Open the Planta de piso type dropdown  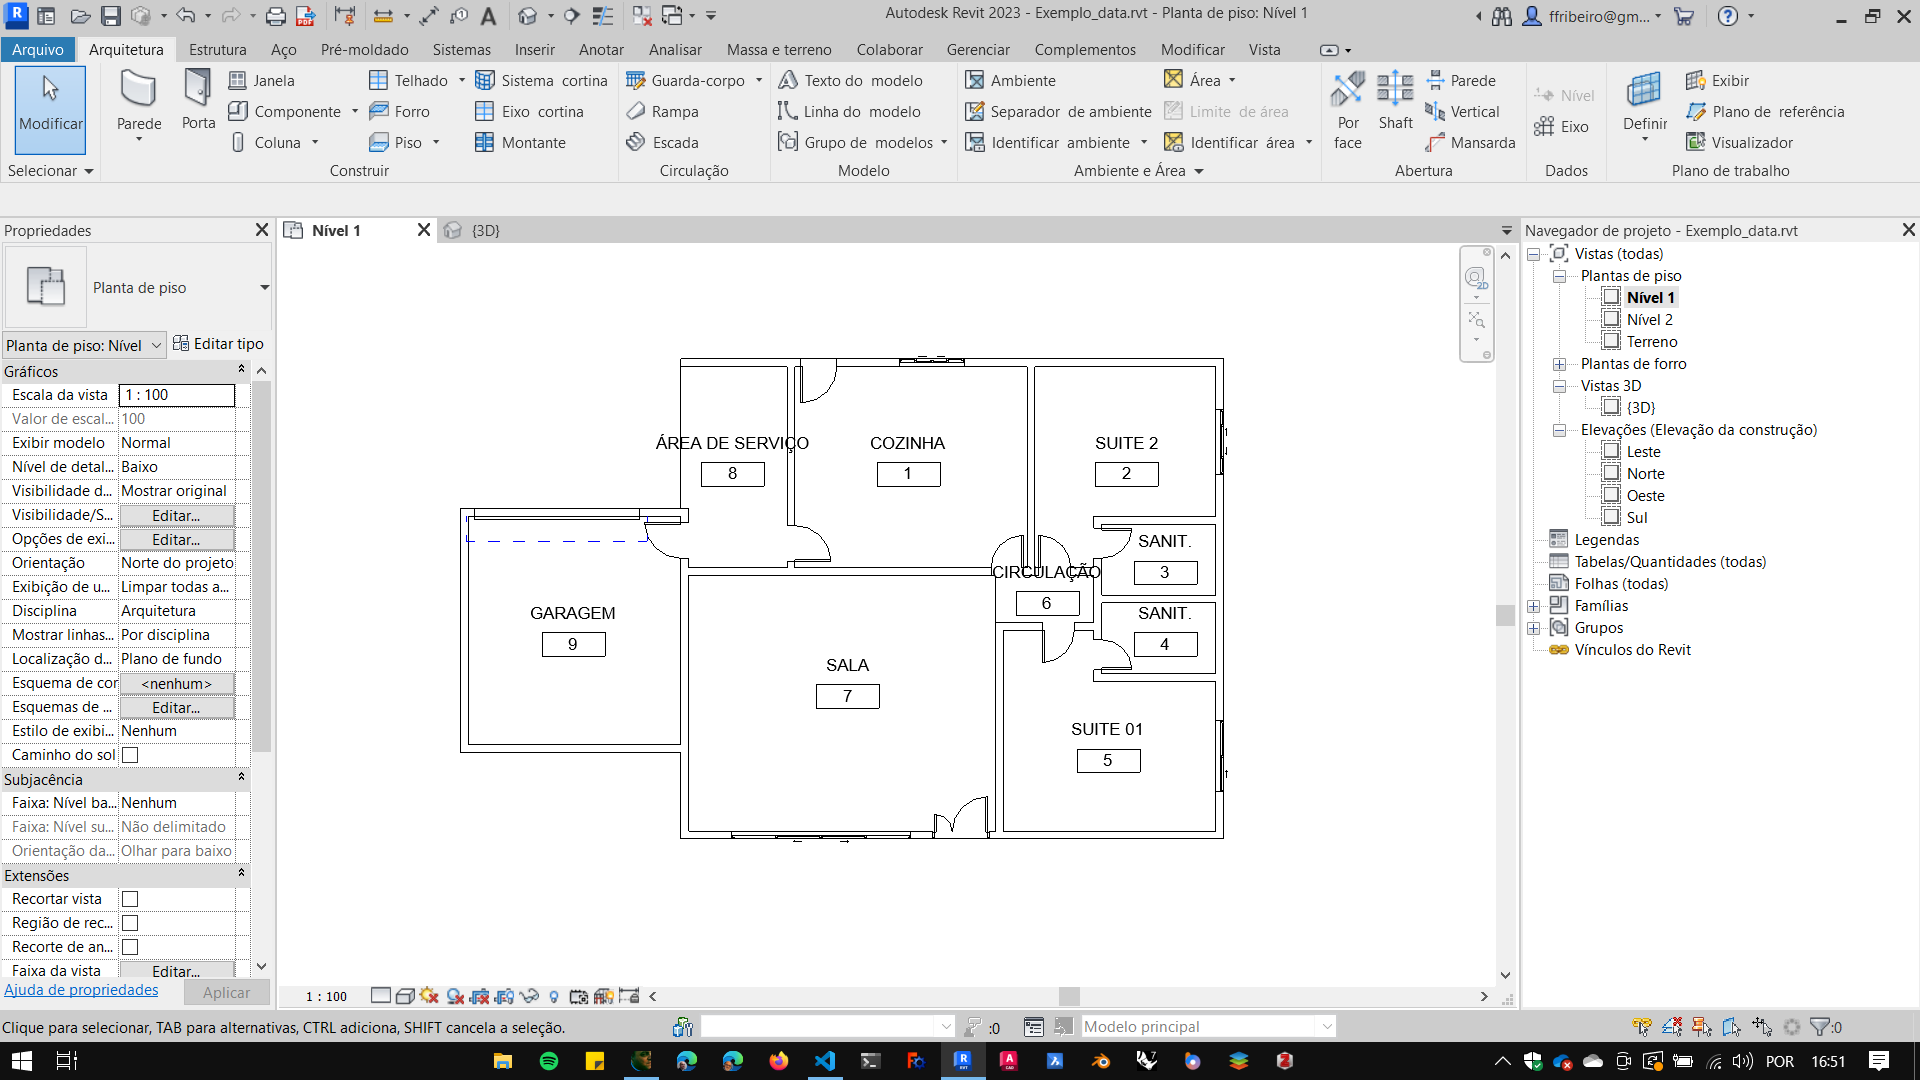point(264,288)
